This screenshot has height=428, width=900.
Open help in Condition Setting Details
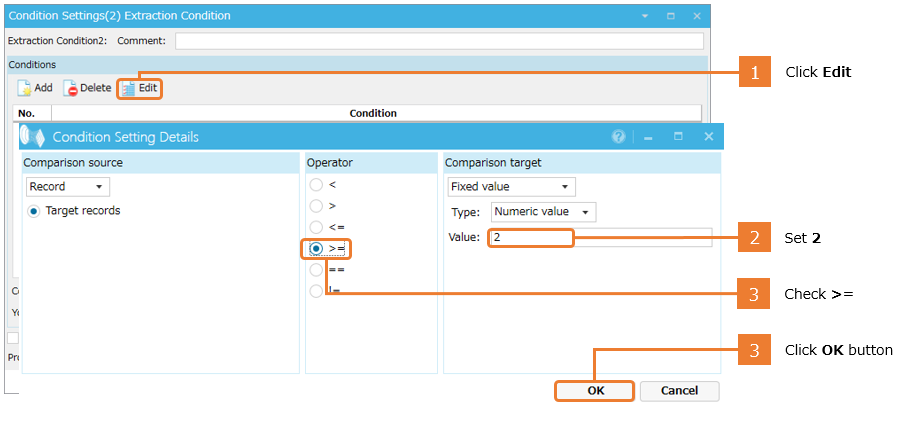pyautogui.click(x=618, y=137)
